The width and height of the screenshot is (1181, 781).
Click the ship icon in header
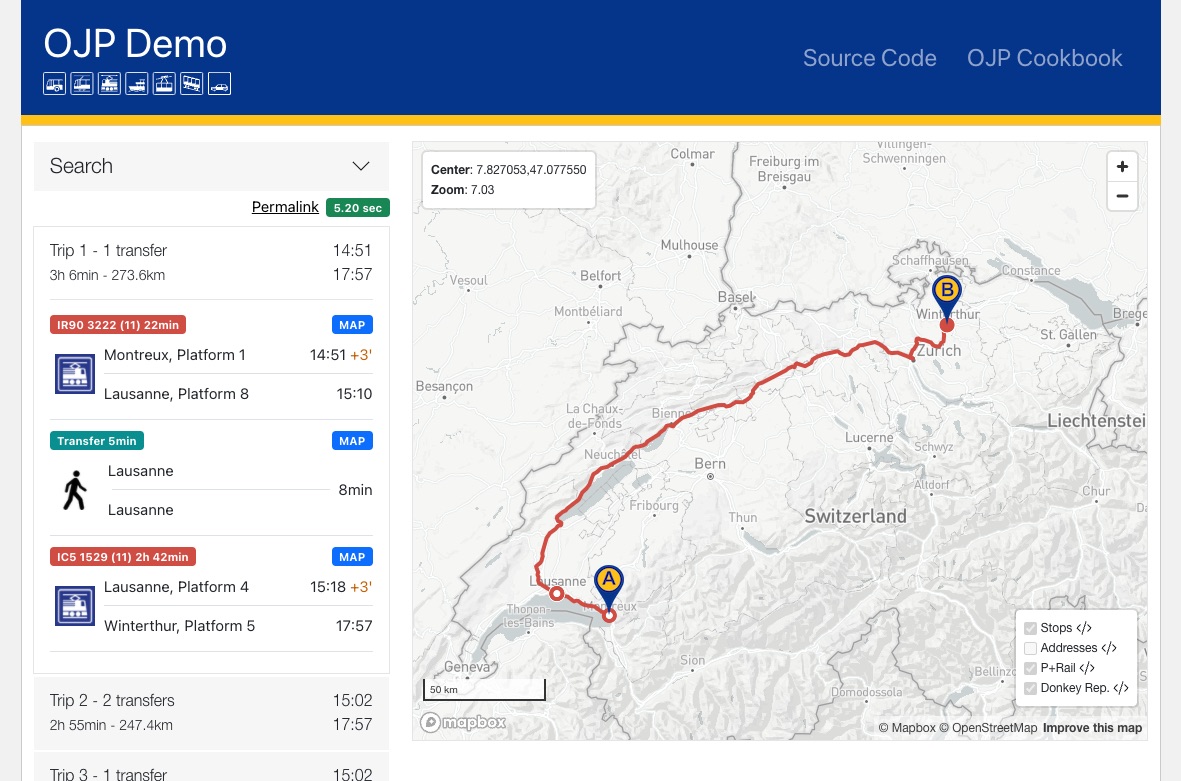click(x=136, y=84)
